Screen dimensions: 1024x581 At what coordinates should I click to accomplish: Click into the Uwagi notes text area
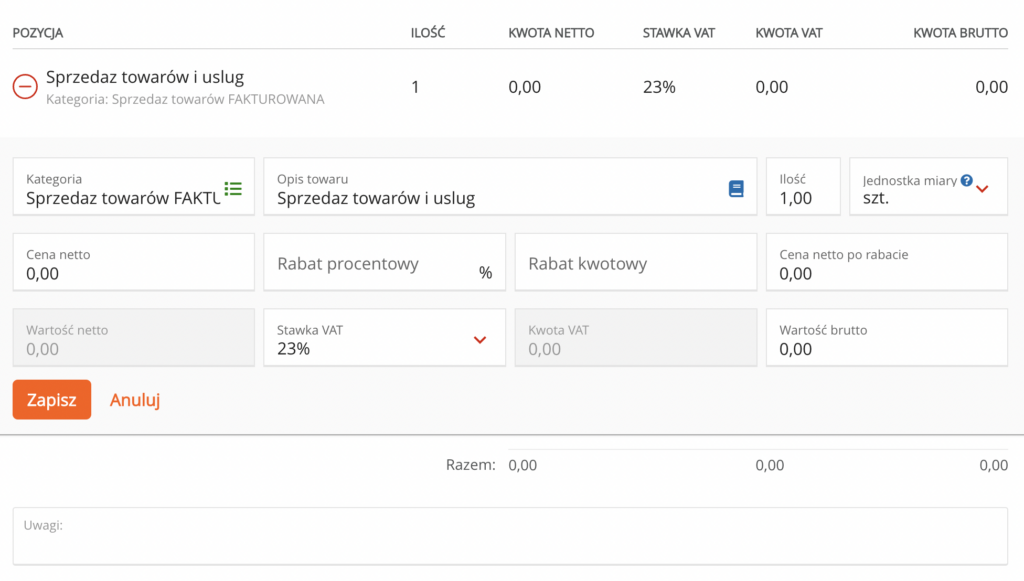[x=510, y=540]
